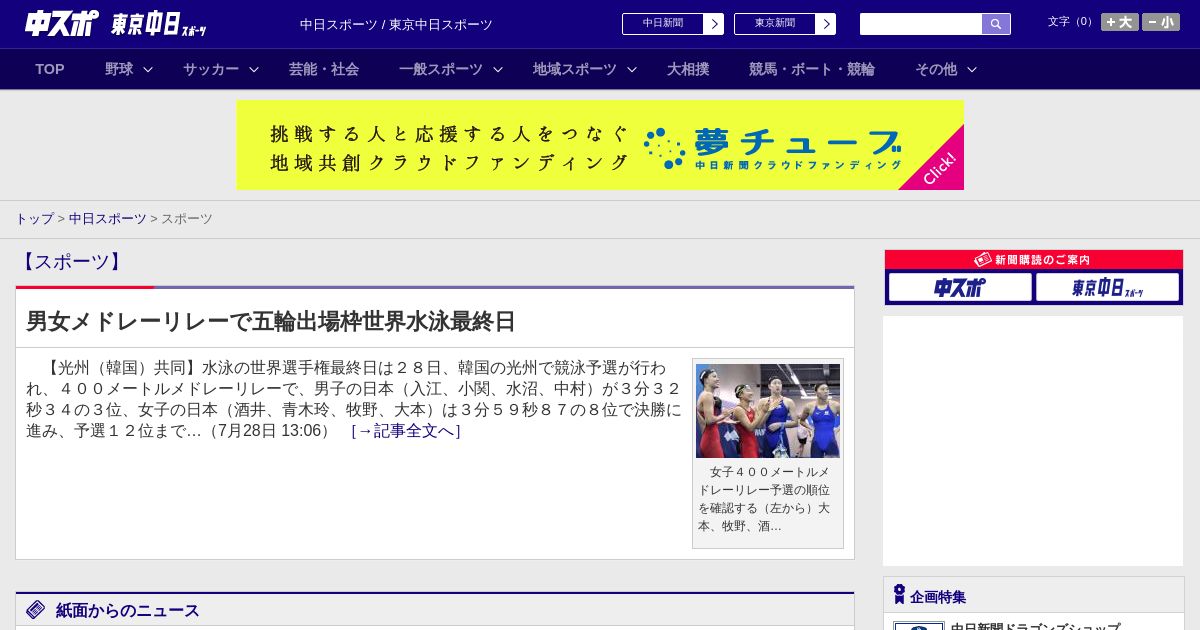This screenshot has width=1200, height=630.
Task: Expand その他 dropdown chevron
Action: [x=972, y=69]
